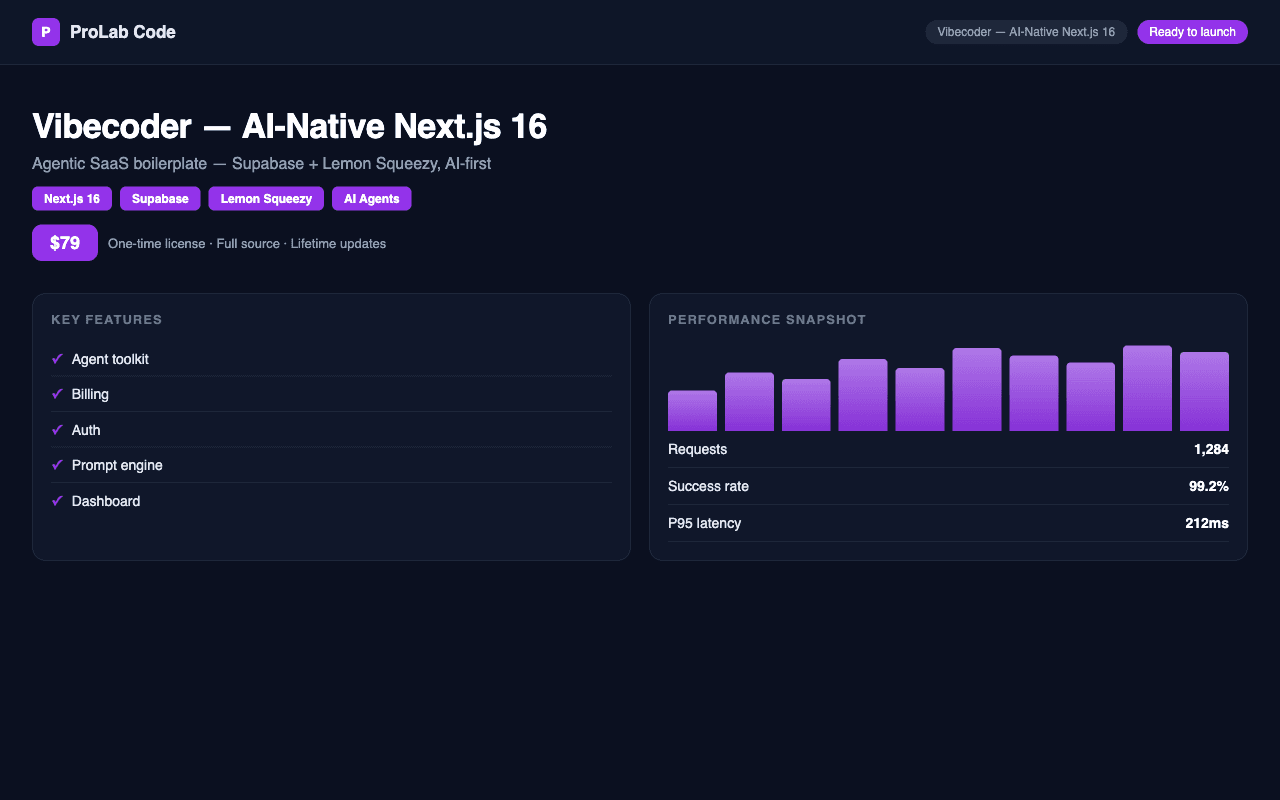Click the Key Features heading
Viewport: 1280px width, 800px height.
(107, 320)
